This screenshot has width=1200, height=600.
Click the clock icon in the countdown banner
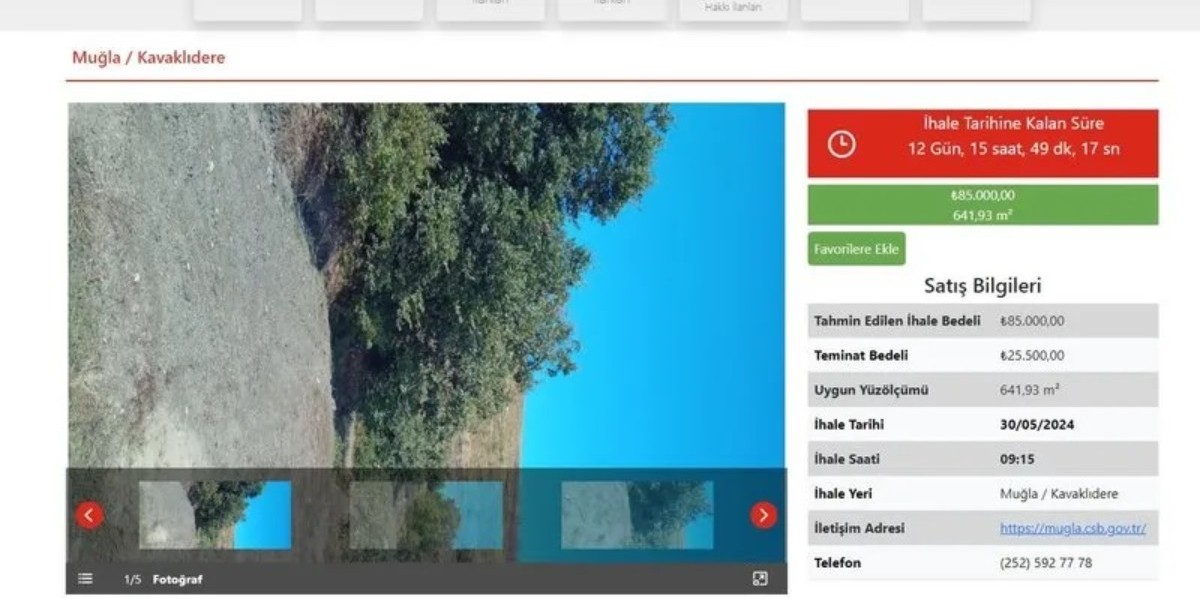click(842, 144)
